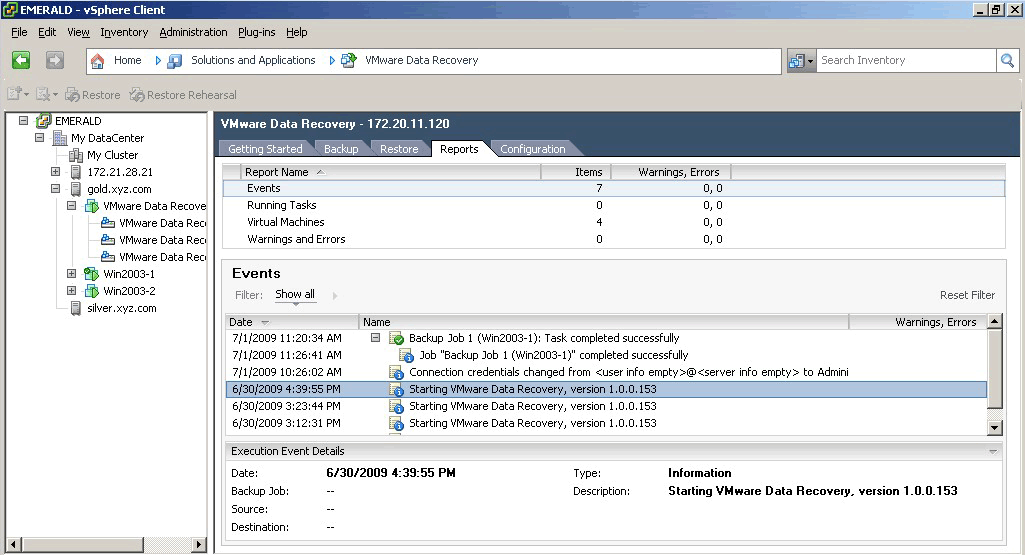Click the search magnifier icon
The height and width of the screenshot is (555, 1025).
pyautogui.click(x=1007, y=60)
